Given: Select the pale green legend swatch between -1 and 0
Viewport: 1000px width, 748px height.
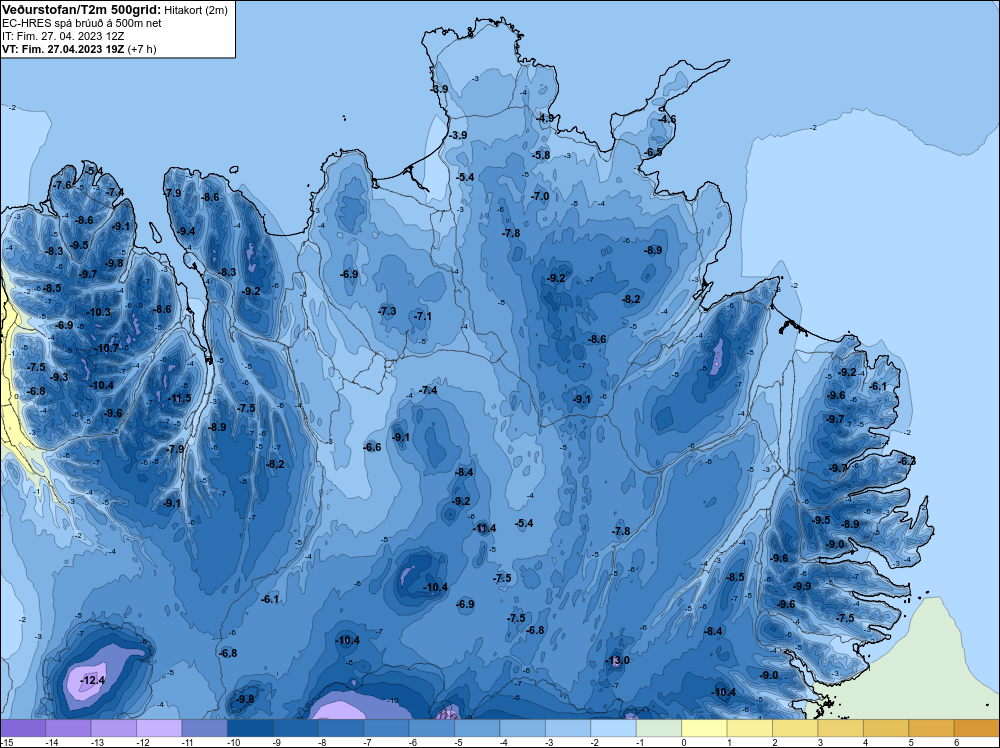Looking at the screenshot, I should [x=659, y=728].
